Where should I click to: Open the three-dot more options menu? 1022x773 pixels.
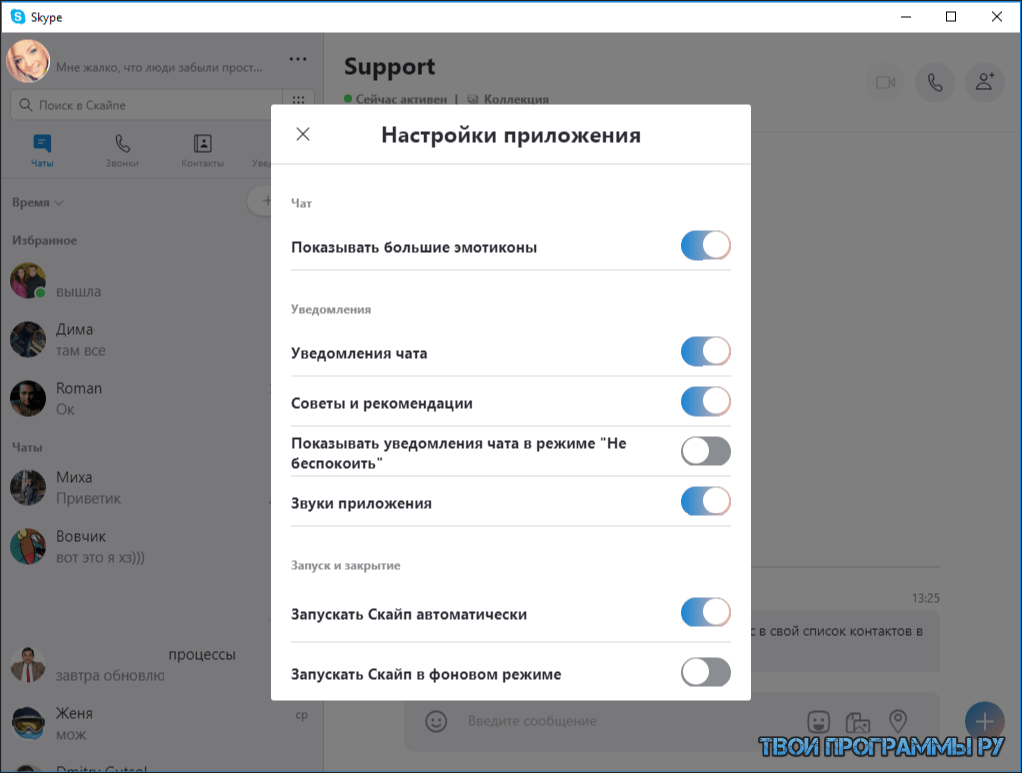click(x=298, y=59)
